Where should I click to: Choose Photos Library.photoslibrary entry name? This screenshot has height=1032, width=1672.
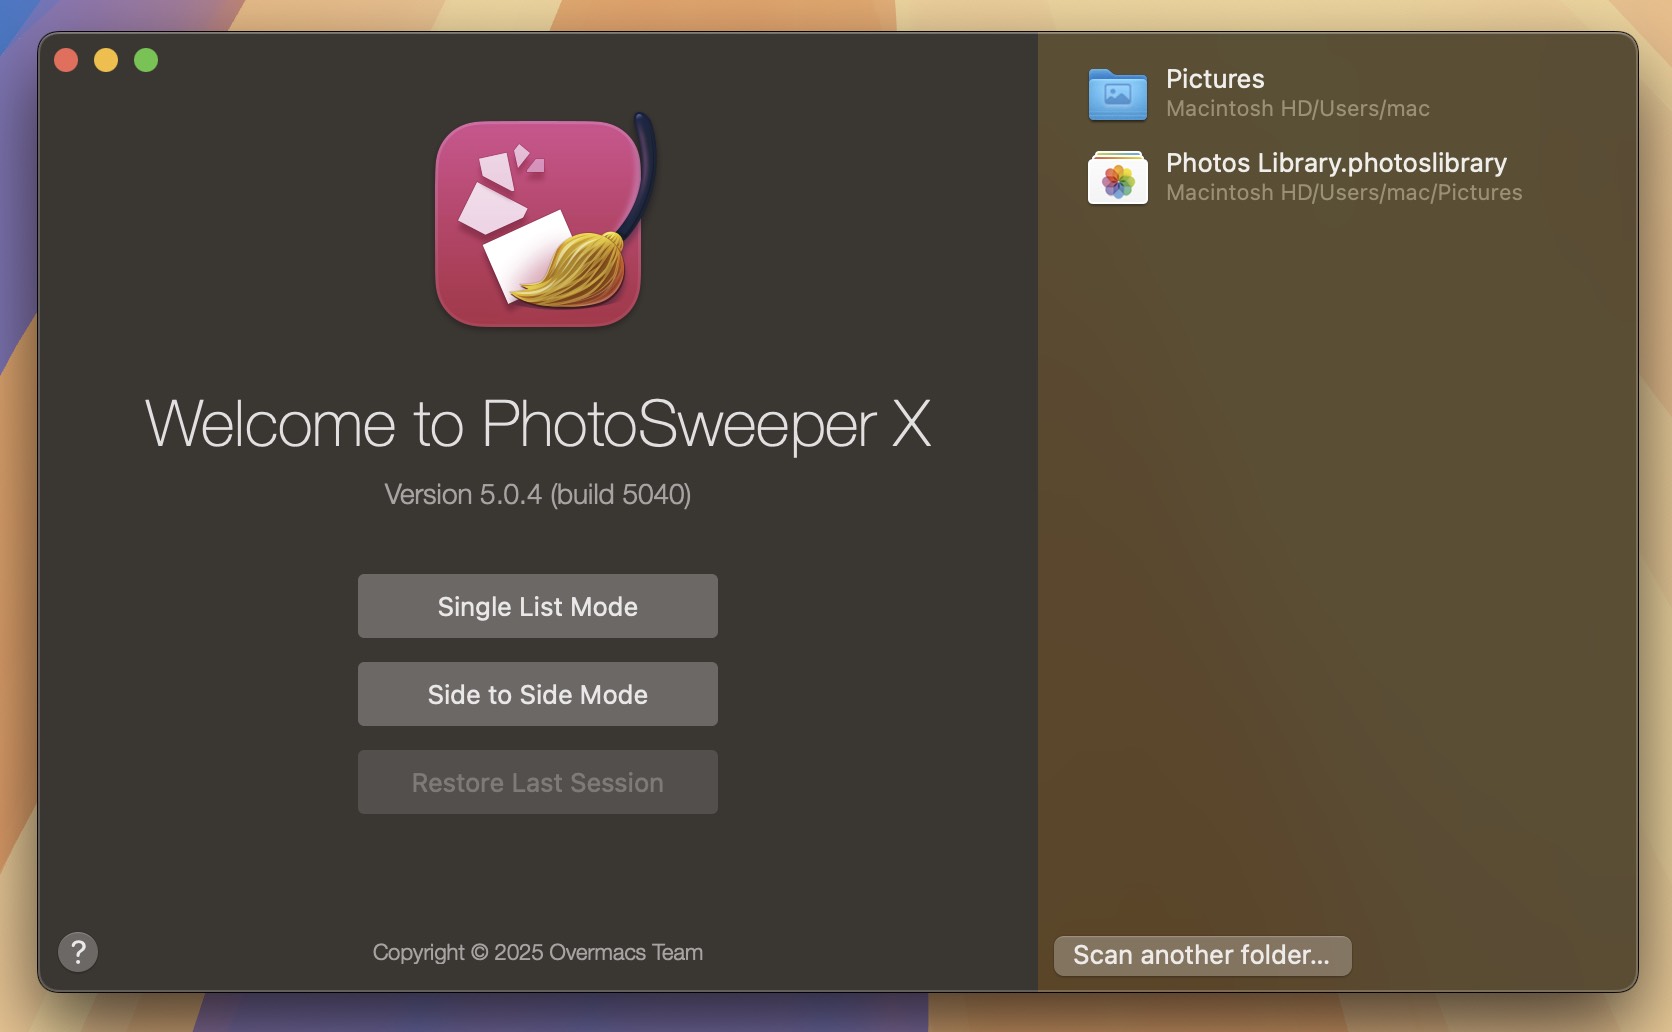[x=1336, y=163]
